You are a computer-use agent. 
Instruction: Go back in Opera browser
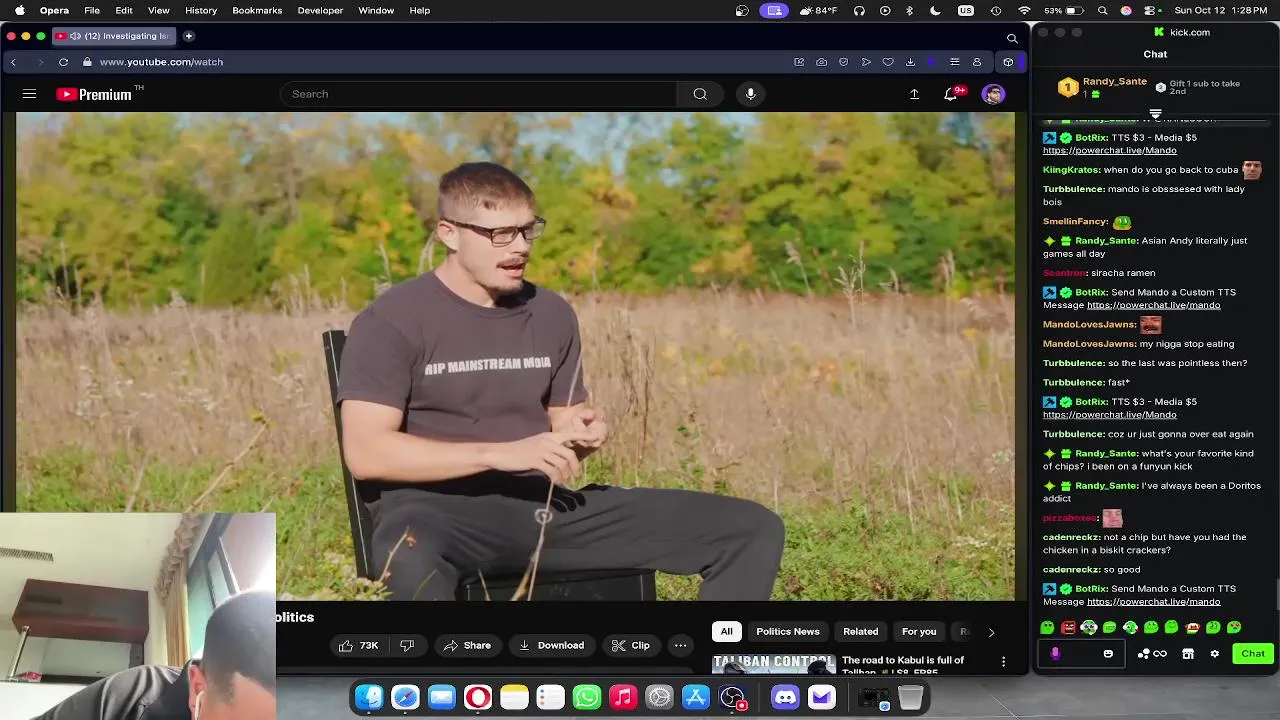(x=13, y=62)
